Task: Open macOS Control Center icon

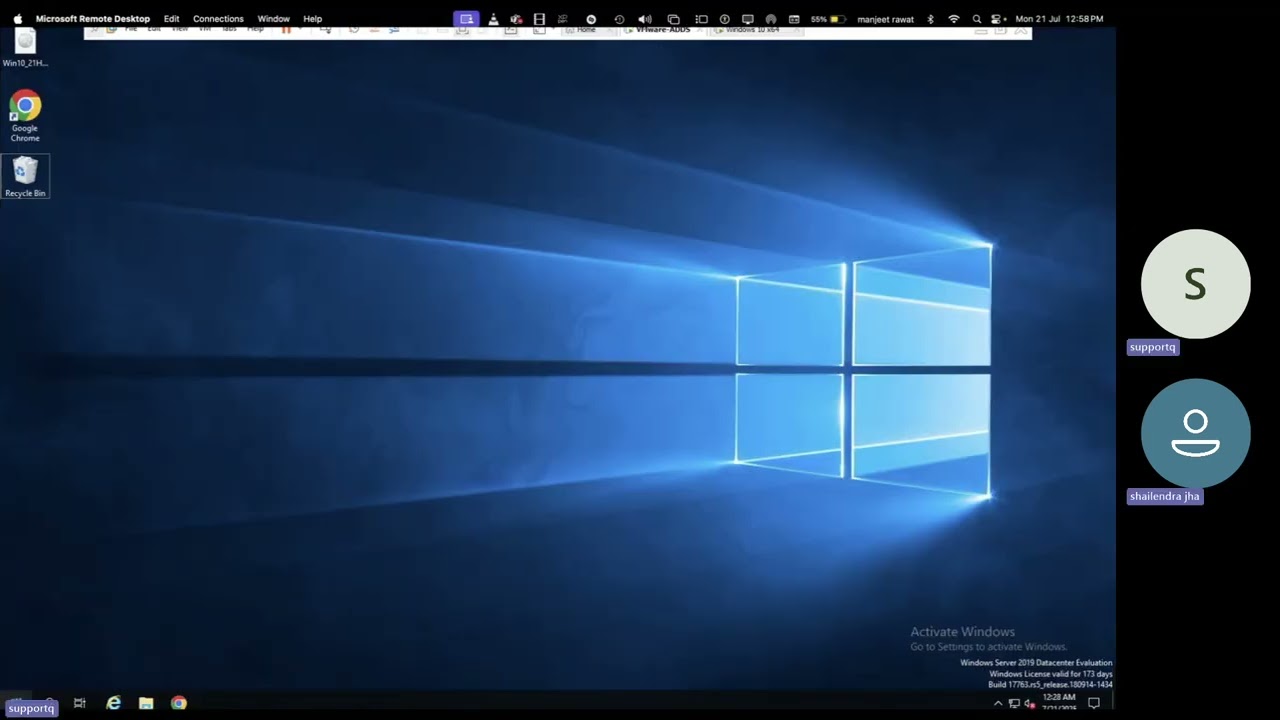Action: click(998, 18)
